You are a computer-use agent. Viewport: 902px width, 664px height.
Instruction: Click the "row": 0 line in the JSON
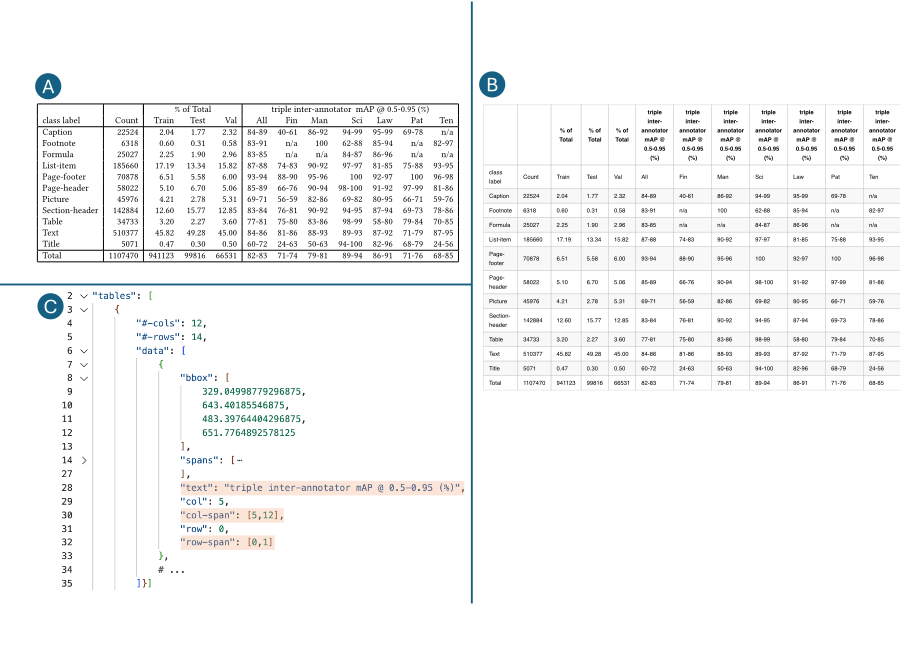pyautogui.click(x=204, y=529)
